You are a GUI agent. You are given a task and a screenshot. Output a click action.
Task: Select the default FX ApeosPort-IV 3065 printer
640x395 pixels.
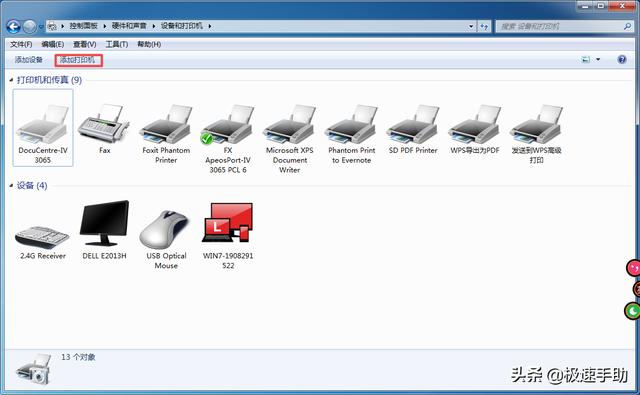(228, 124)
